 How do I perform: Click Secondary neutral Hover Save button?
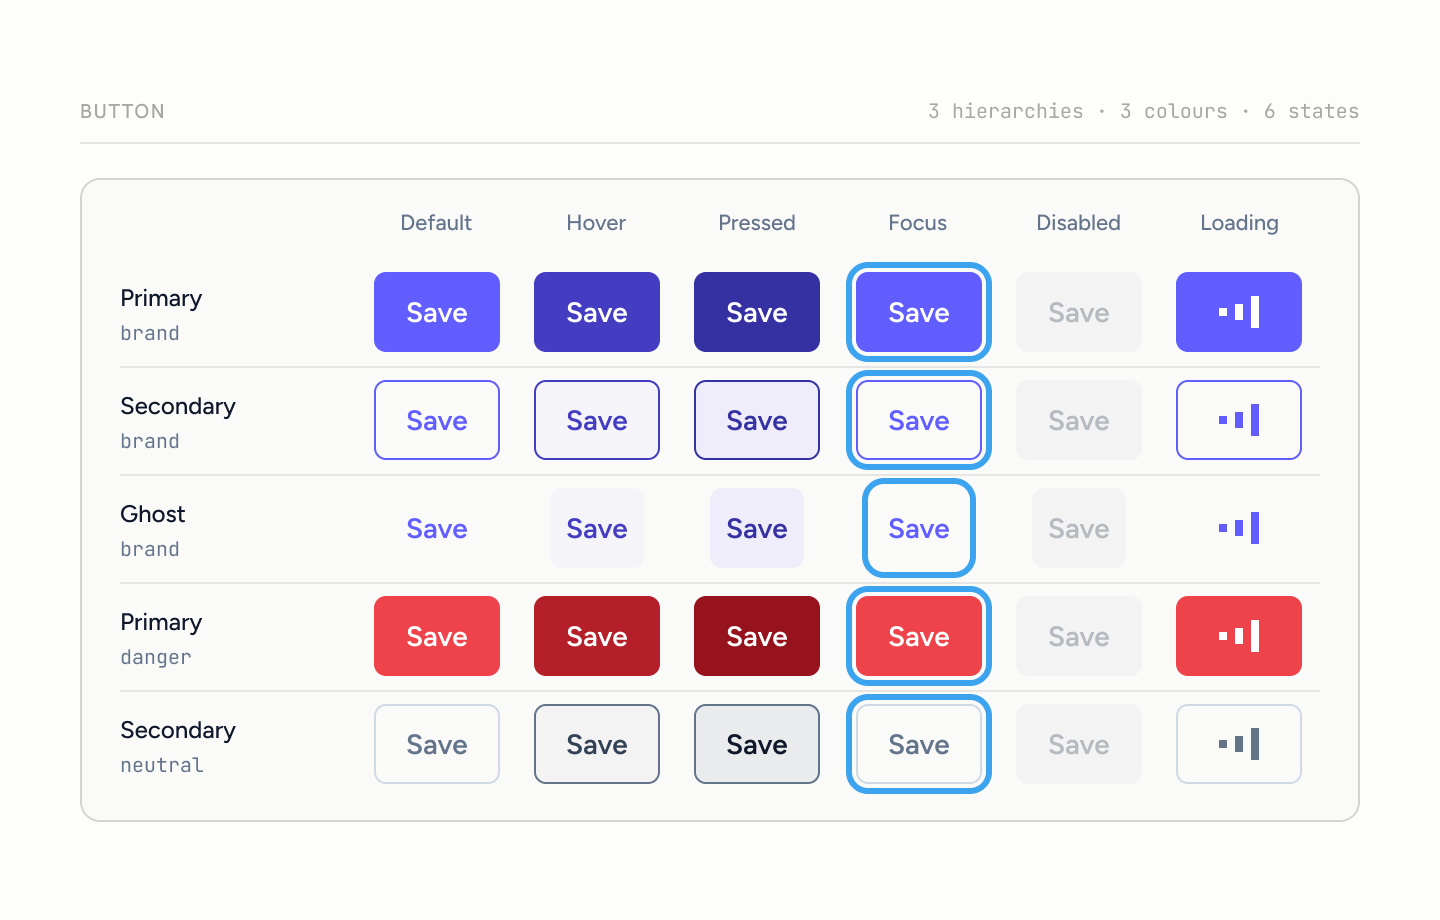597,744
